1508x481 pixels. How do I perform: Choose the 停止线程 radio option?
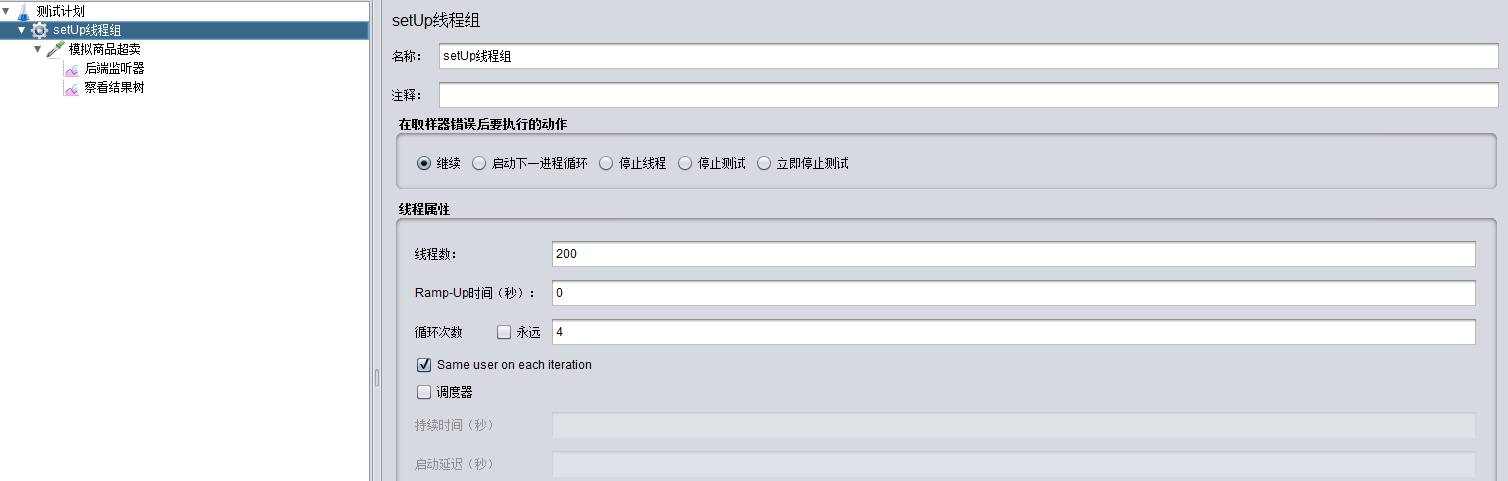pyautogui.click(x=606, y=163)
